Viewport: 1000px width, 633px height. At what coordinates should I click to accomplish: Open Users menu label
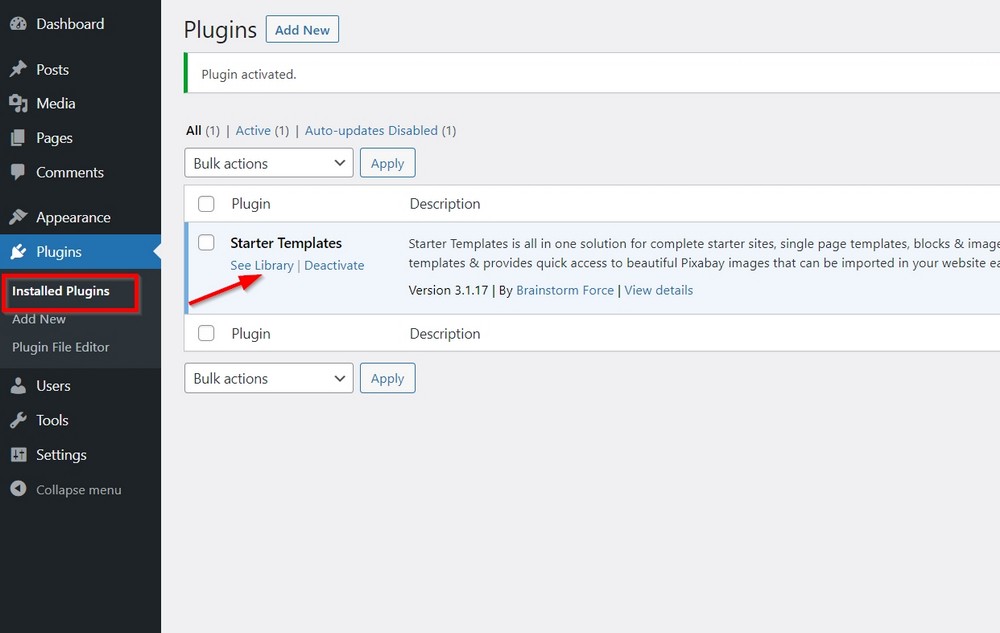coord(53,386)
